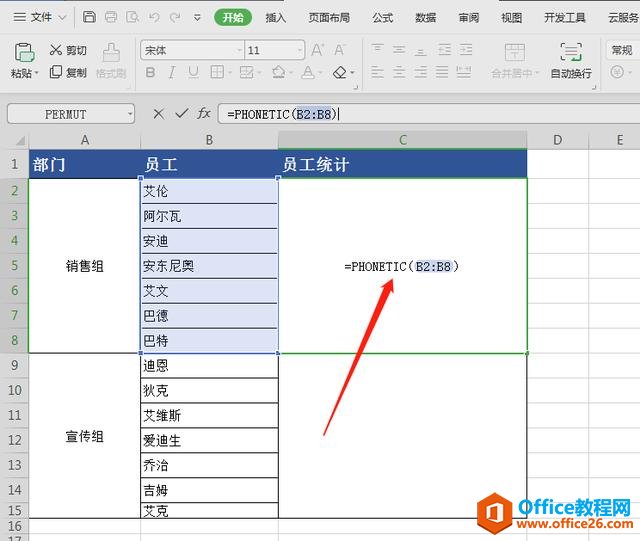Click the 格式刷 format painter

(x=111, y=60)
